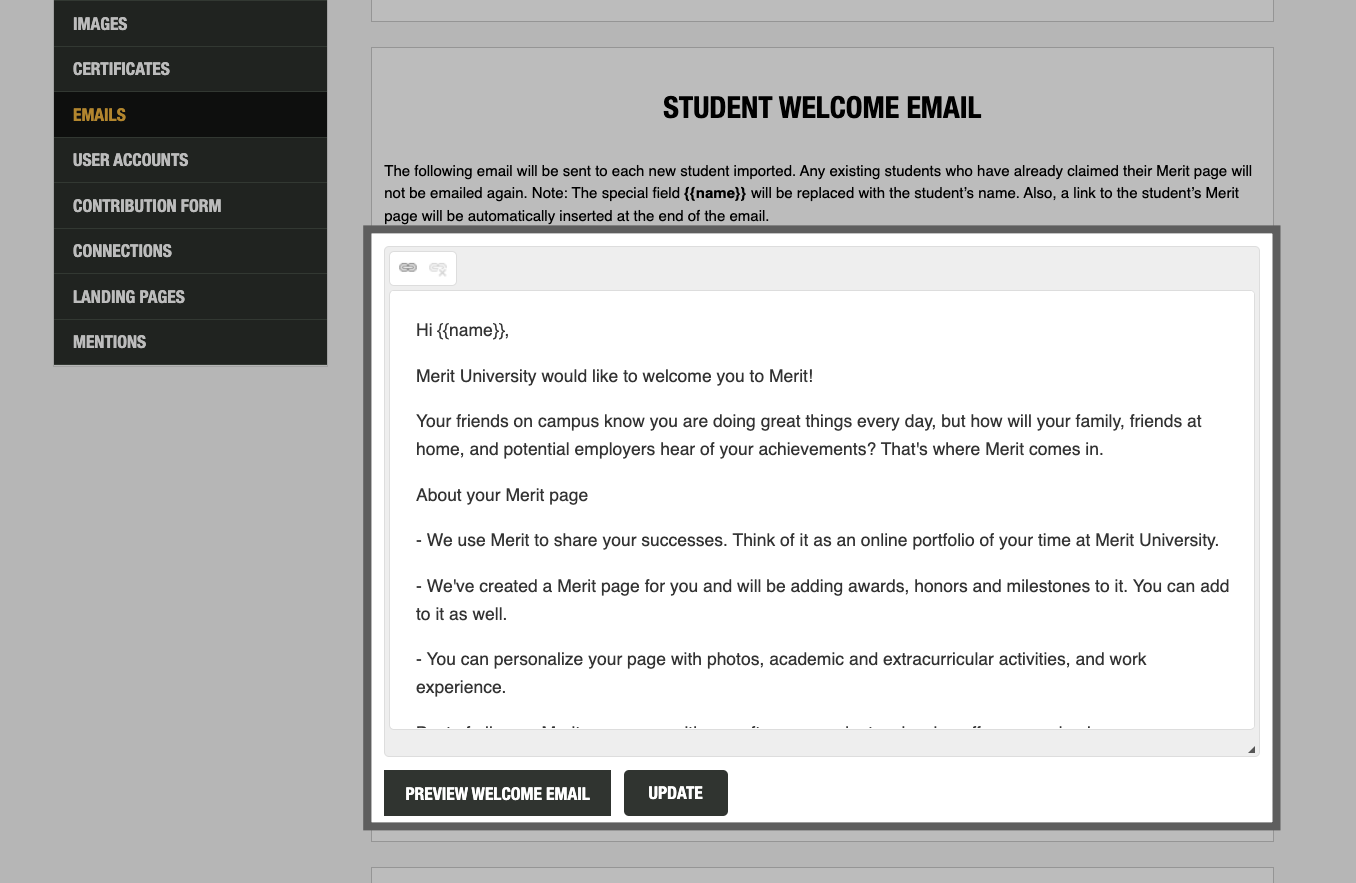The height and width of the screenshot is (883, 1356).
Task: Select the {{name}} placeholder in the greeting
Action: pyautogui.click(x=475, y=329)
